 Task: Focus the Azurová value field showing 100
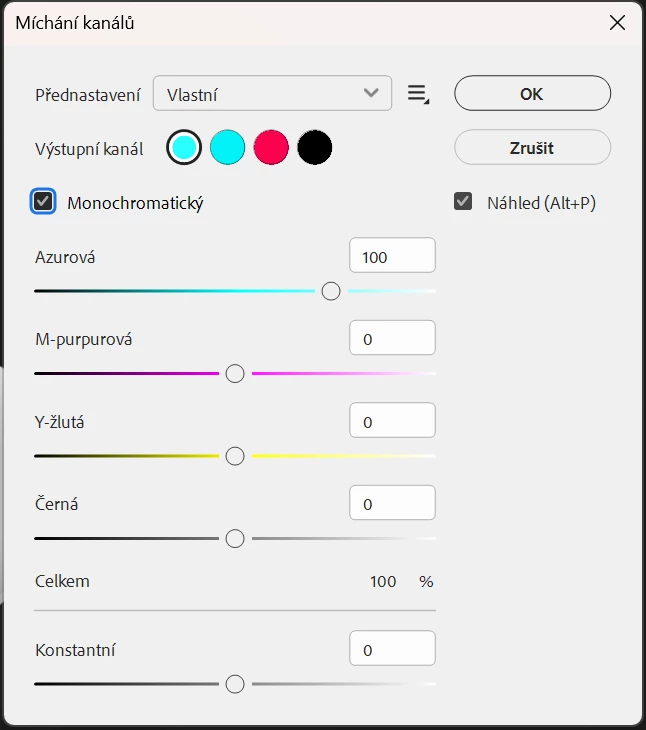click(x=392, y=256)
